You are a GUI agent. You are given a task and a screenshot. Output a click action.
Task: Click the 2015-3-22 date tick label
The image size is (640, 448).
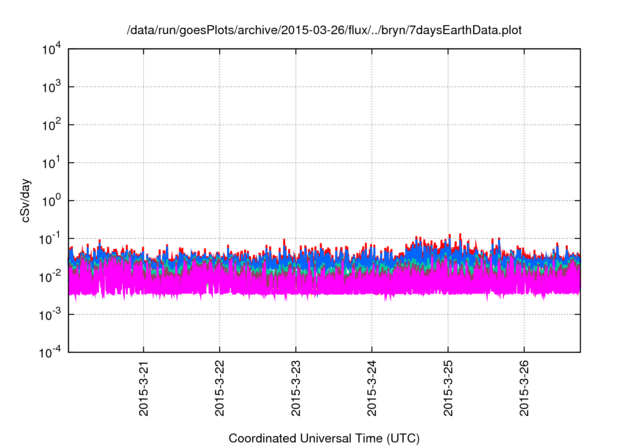click(220, 388)
